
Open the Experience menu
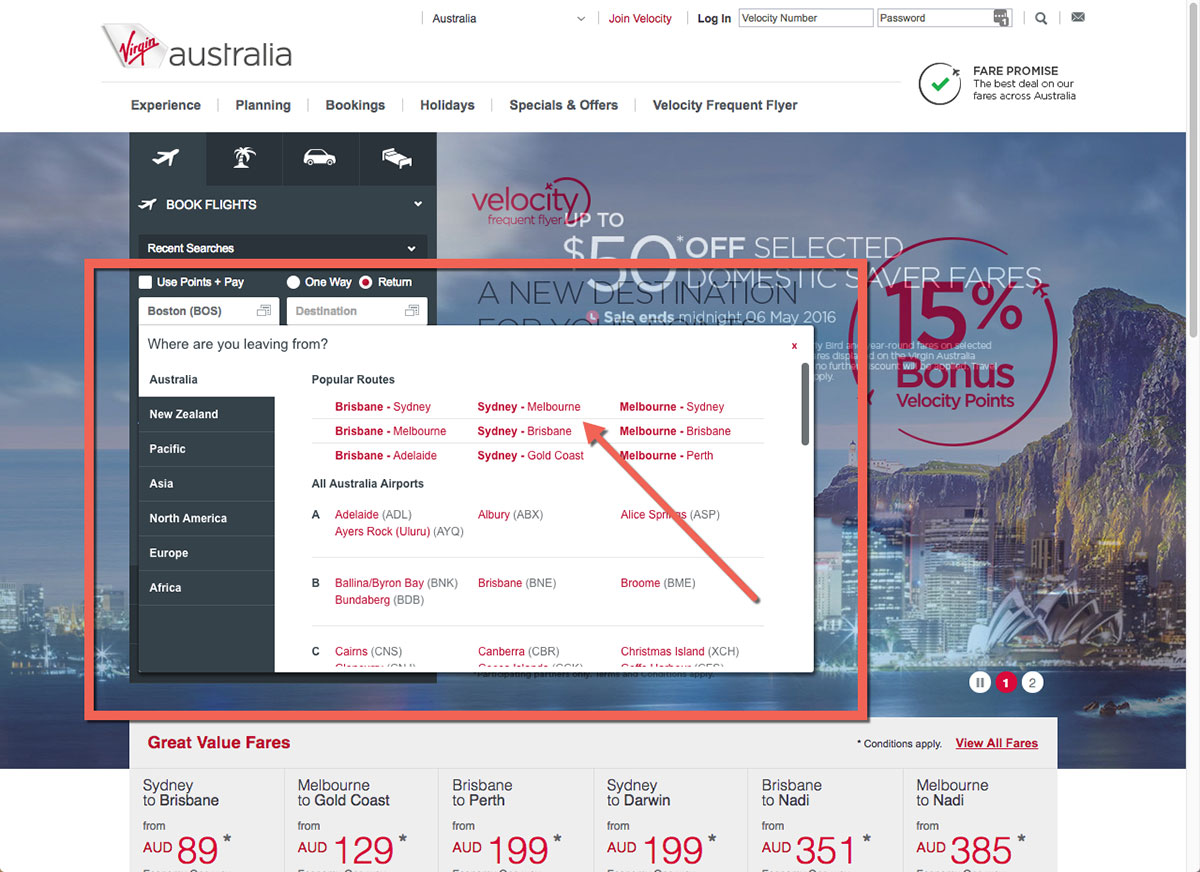click(166, 105)
